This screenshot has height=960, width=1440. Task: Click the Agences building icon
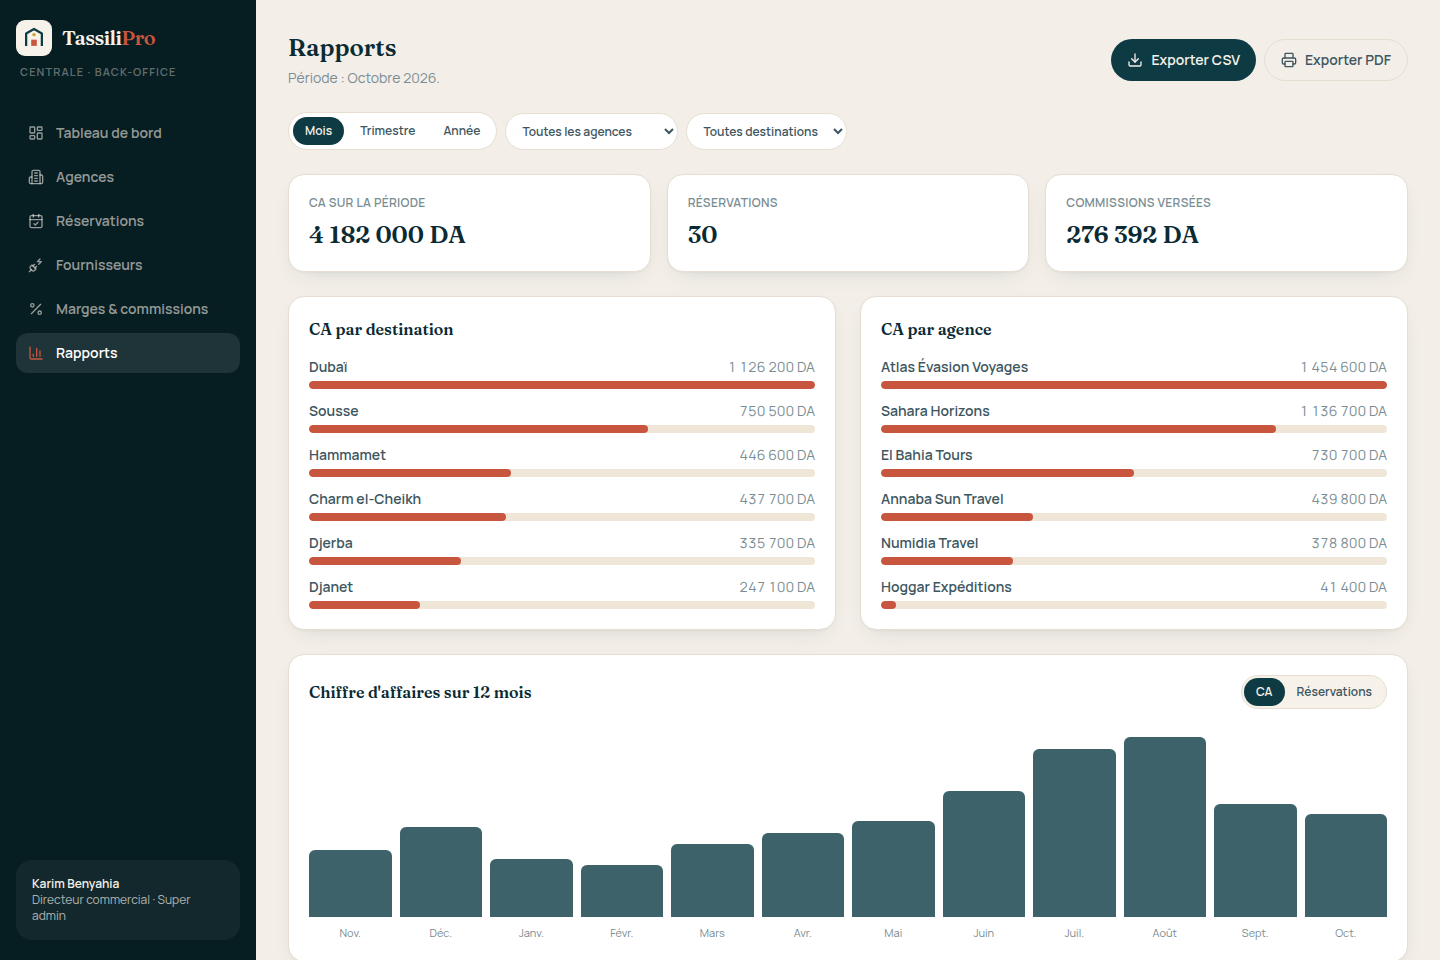tap(36, 177)
